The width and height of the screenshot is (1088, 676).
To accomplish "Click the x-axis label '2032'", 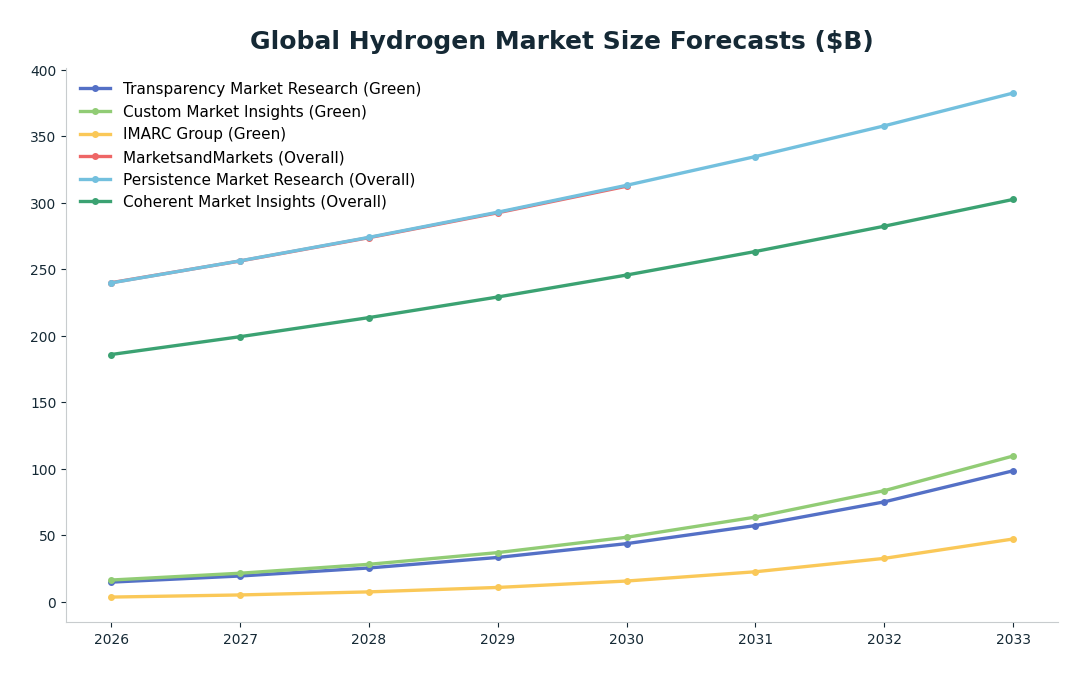I will point(884,639).
